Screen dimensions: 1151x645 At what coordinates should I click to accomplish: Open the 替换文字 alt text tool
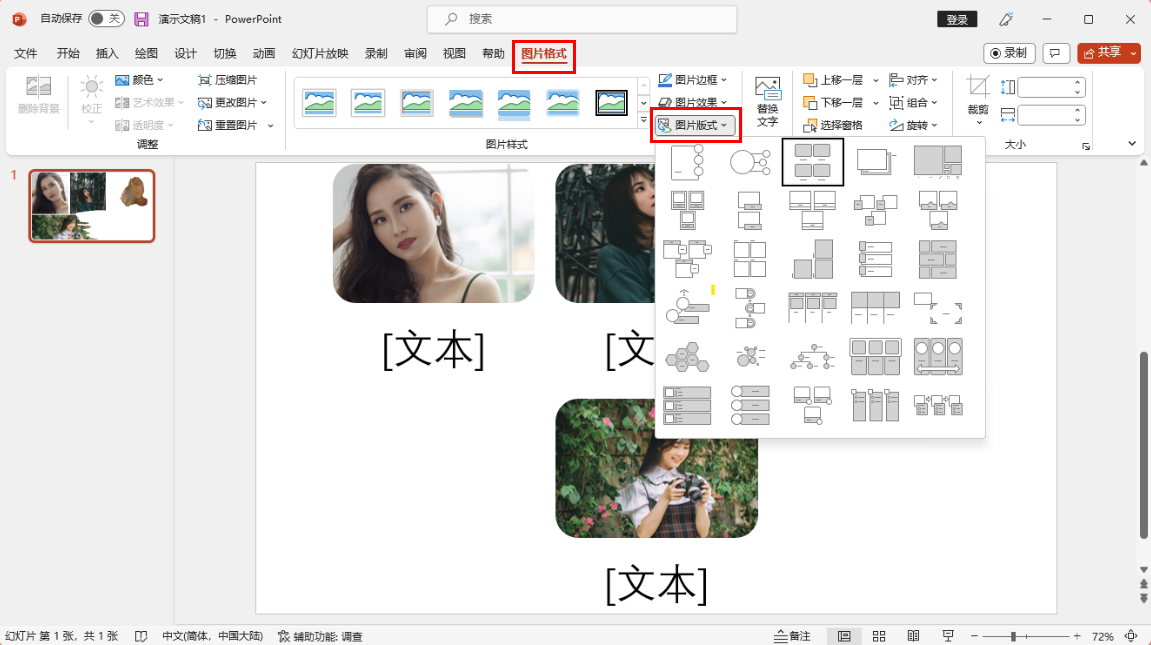[767, 101]
